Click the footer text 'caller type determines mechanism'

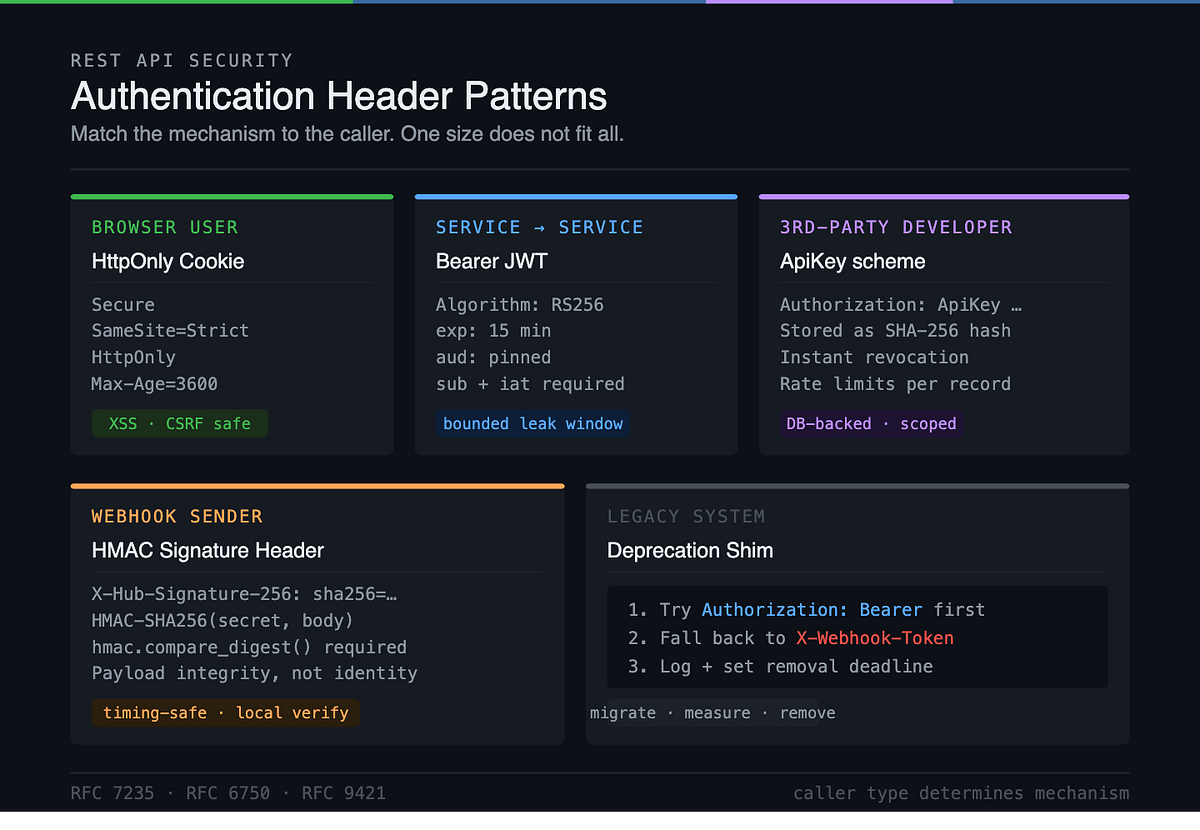(961, 793)
